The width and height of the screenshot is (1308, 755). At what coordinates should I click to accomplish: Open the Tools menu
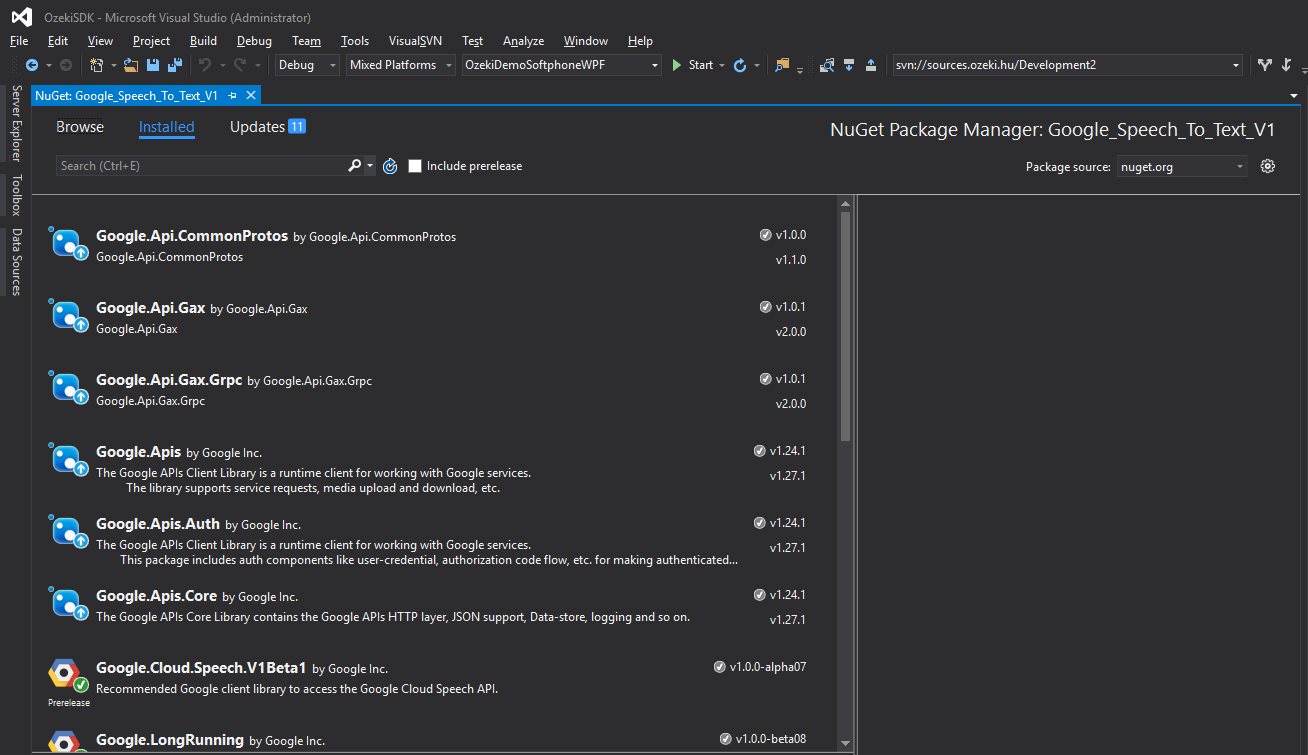click(355, 41)
